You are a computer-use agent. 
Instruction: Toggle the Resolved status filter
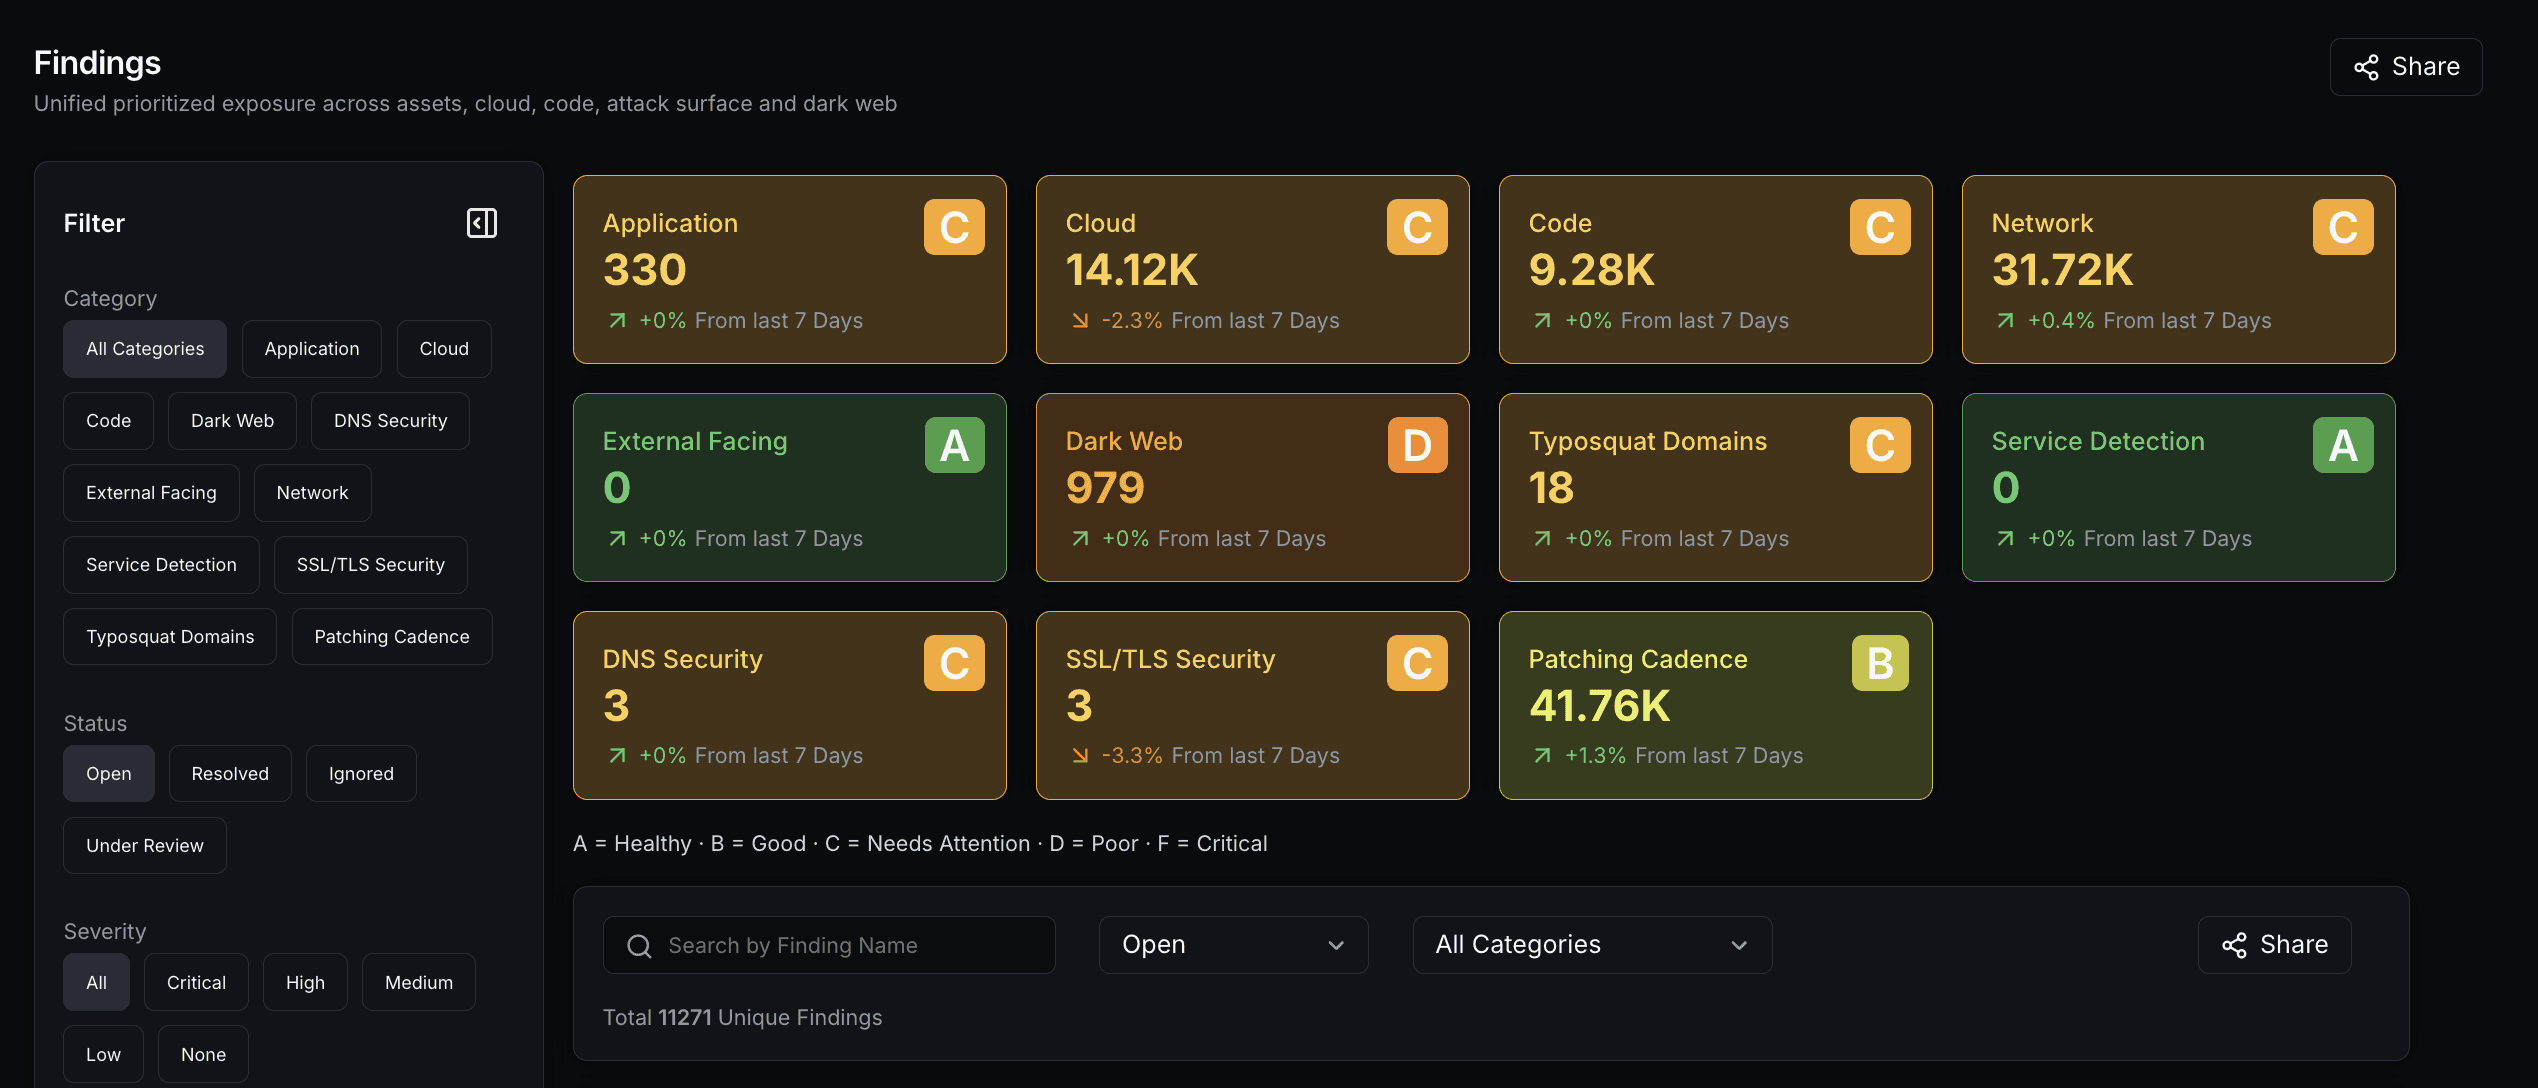tap(230, 773)
